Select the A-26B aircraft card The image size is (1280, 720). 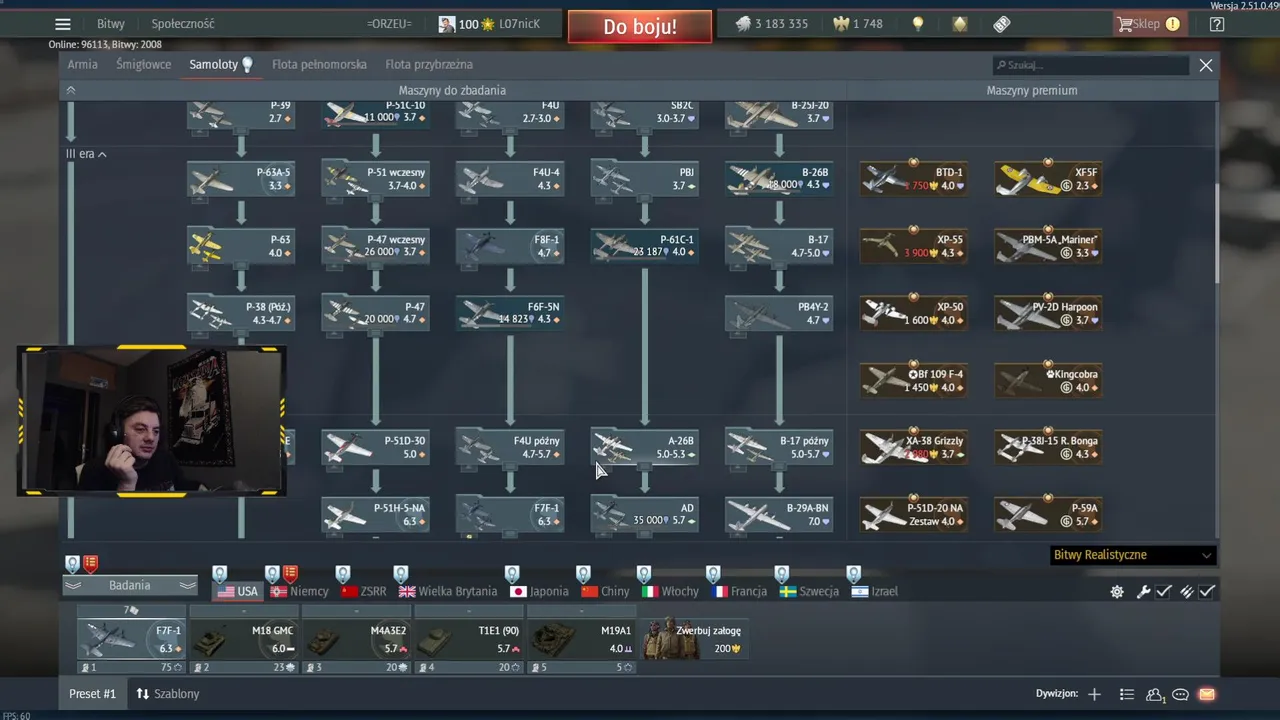click(x=644, y=447)
